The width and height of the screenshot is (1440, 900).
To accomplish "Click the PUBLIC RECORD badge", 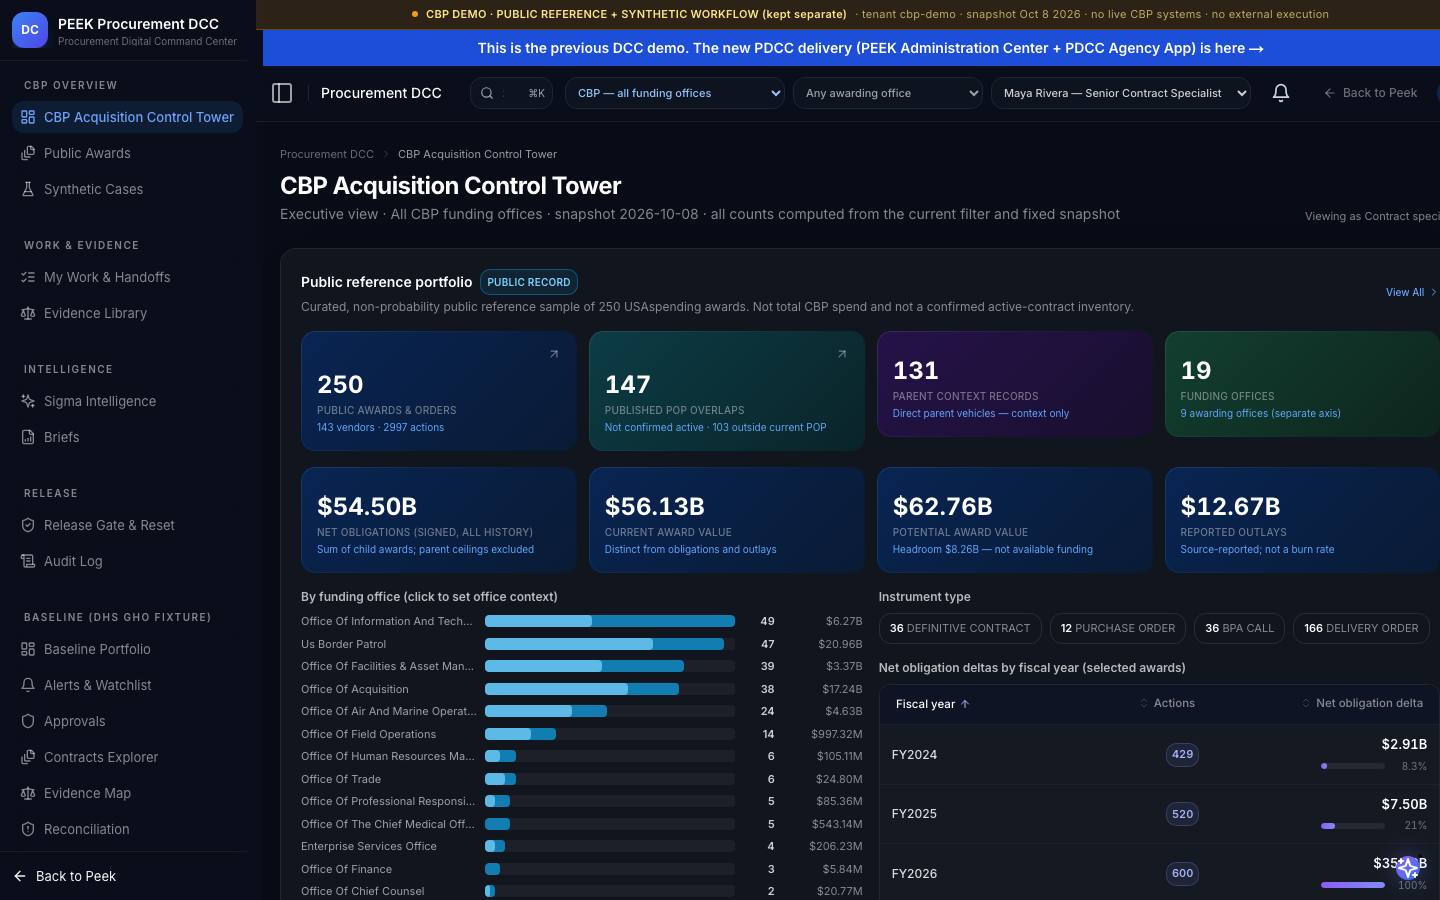I will click(529, 282).
